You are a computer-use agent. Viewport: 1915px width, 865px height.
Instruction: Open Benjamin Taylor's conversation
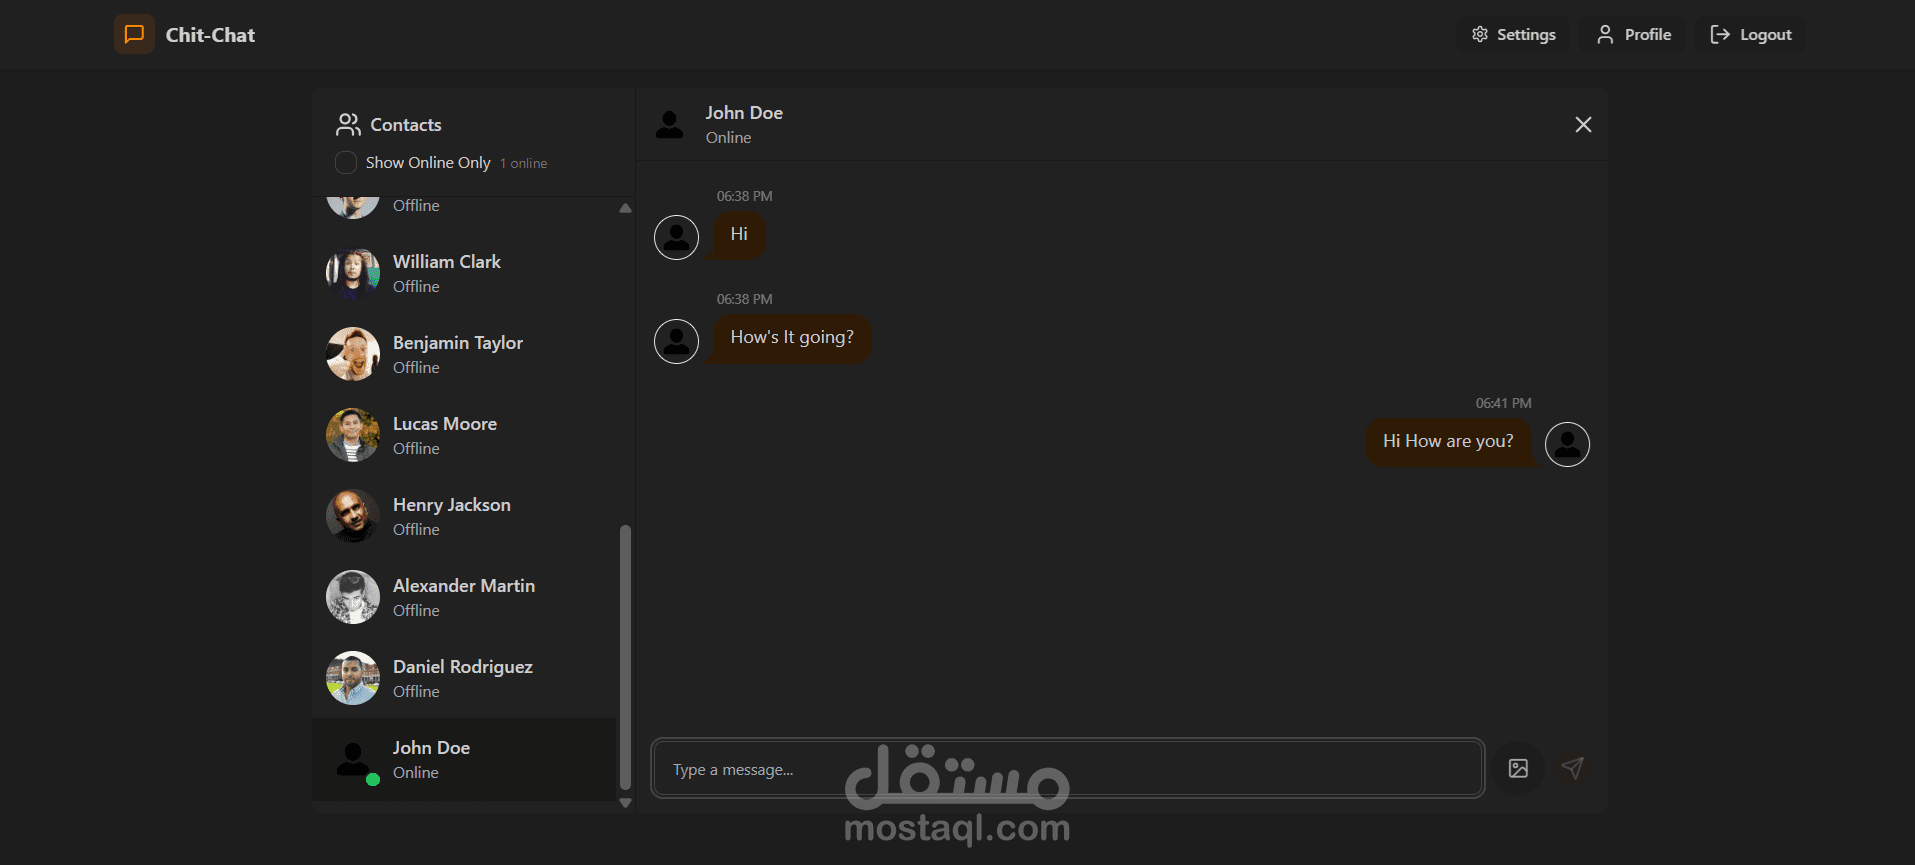465,355
